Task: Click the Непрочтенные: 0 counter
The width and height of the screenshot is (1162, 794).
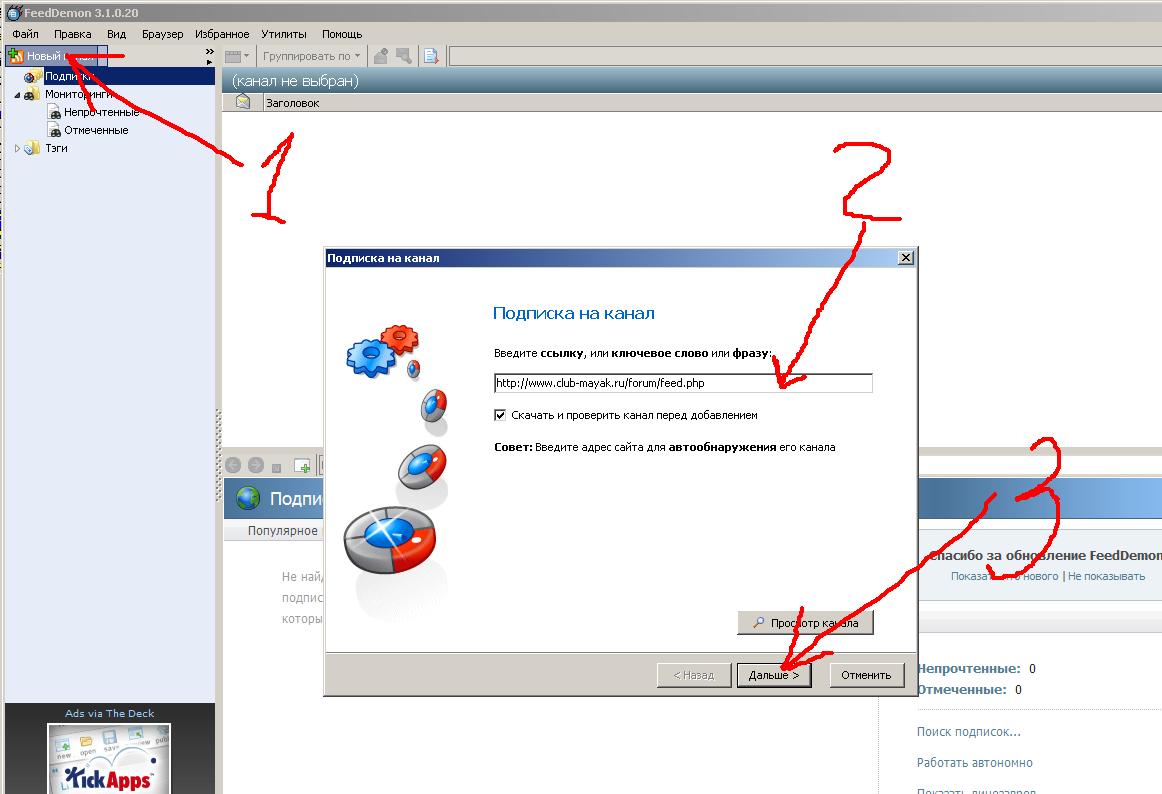Action: pos(977,669)
